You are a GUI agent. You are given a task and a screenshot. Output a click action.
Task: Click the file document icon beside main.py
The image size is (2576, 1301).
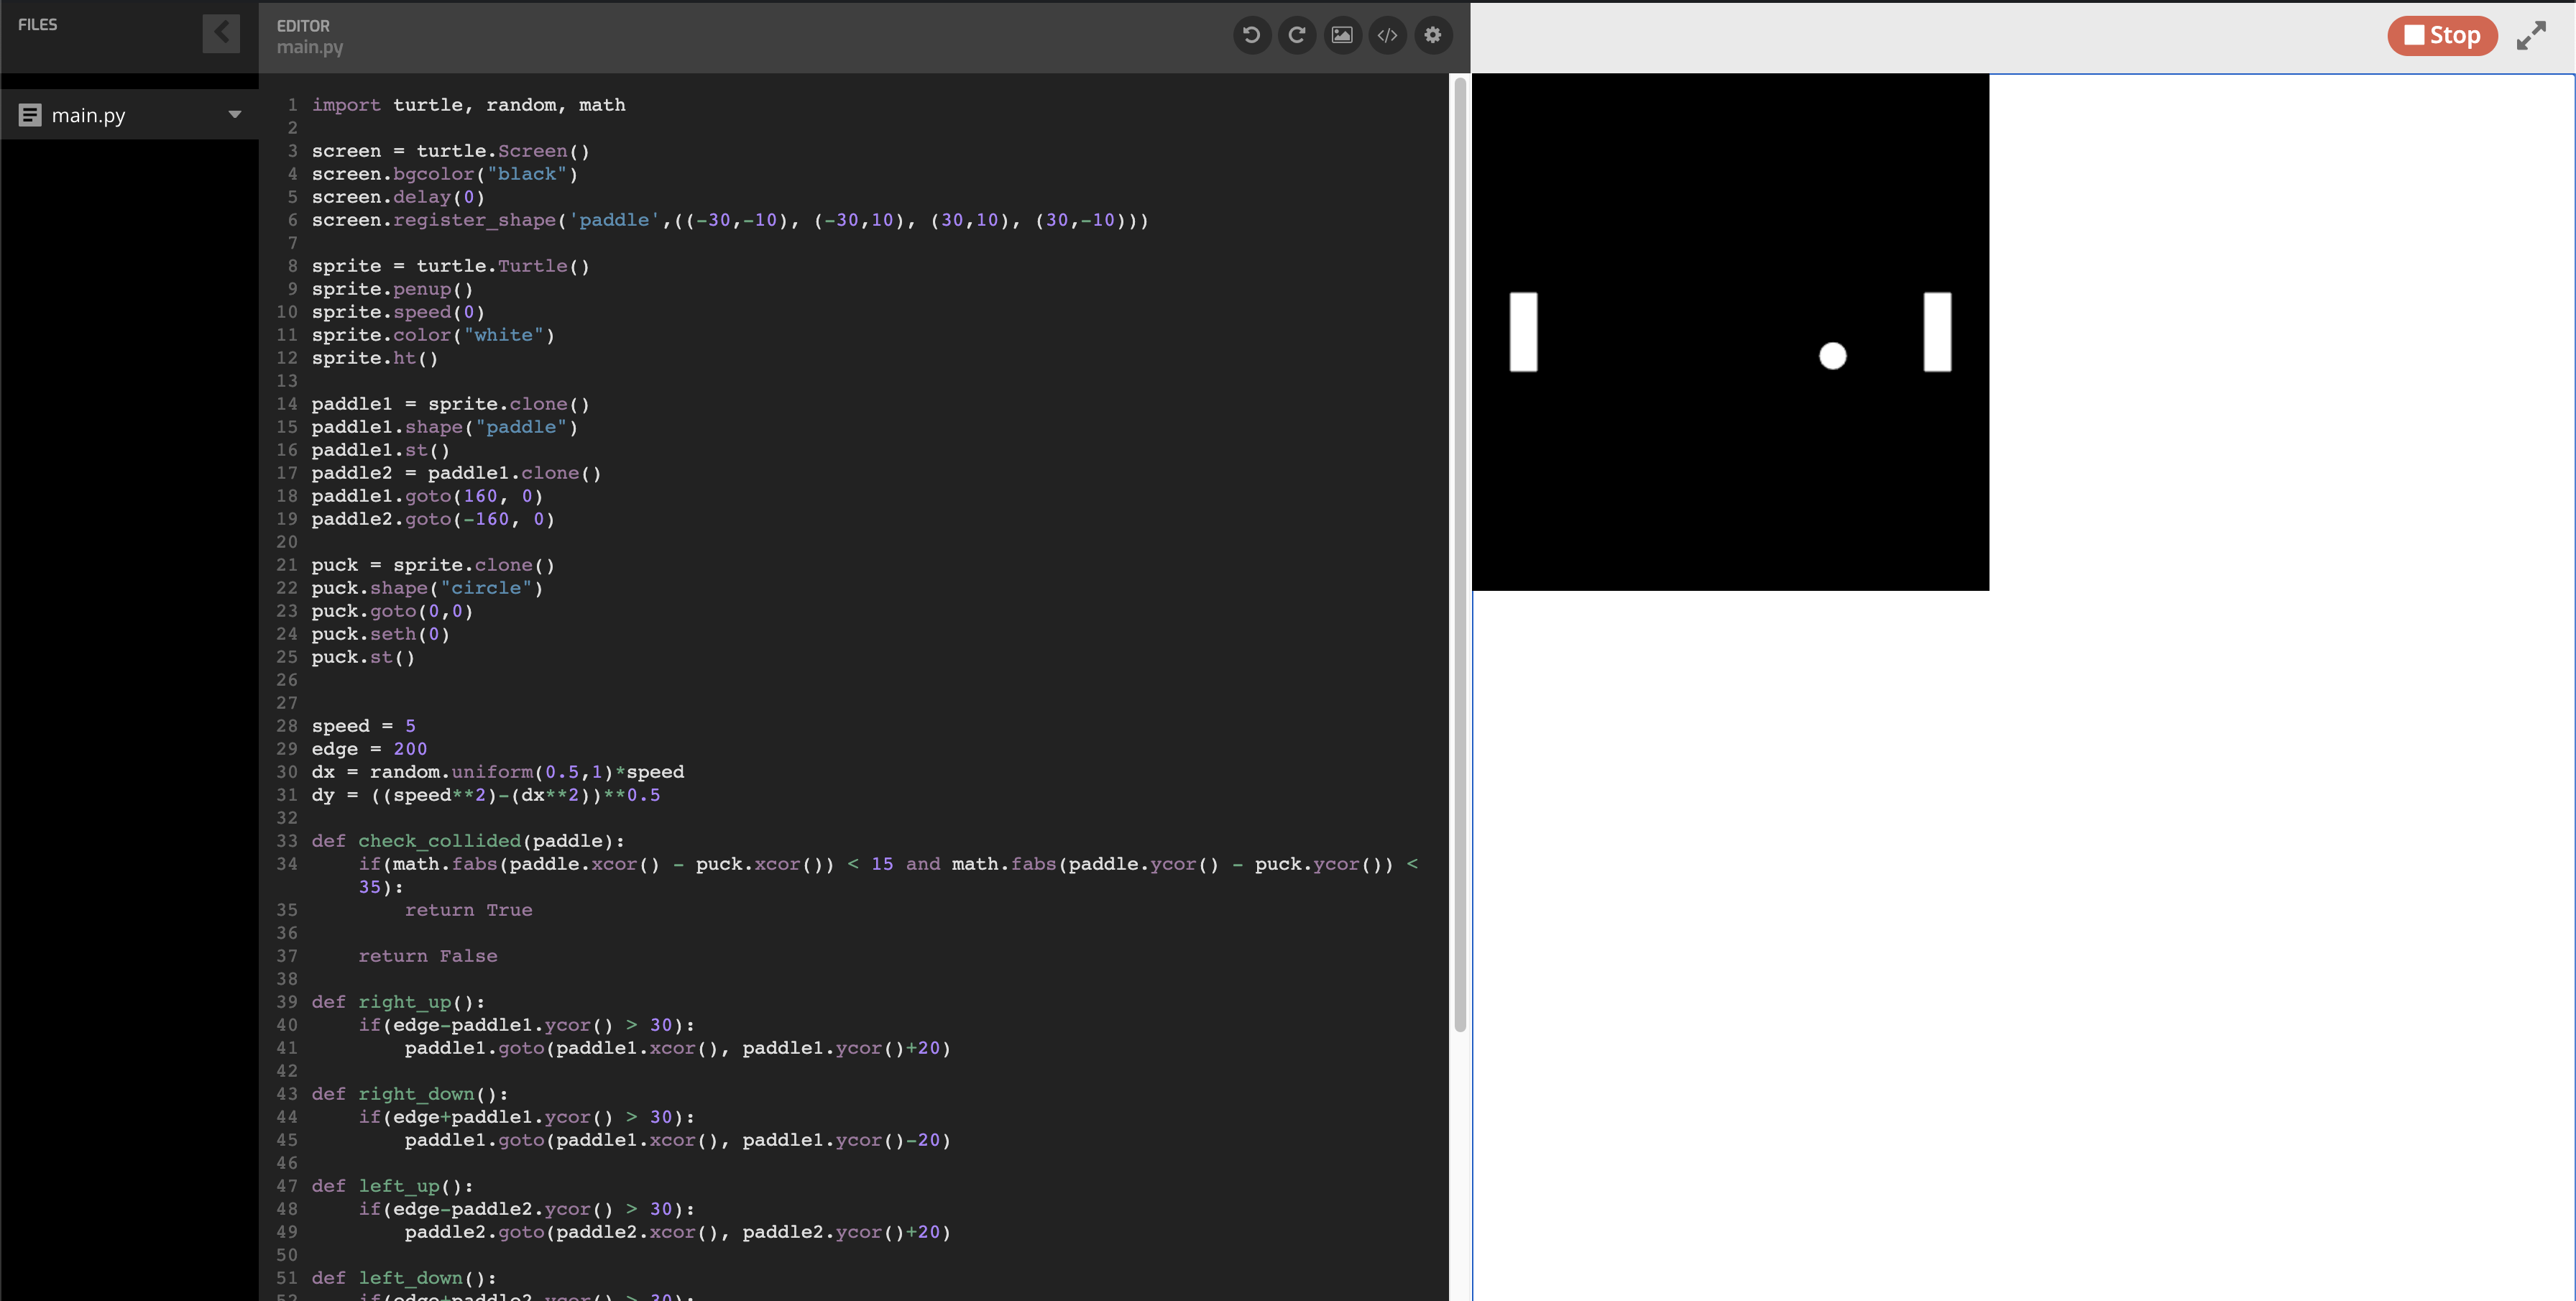coord(30,115)
